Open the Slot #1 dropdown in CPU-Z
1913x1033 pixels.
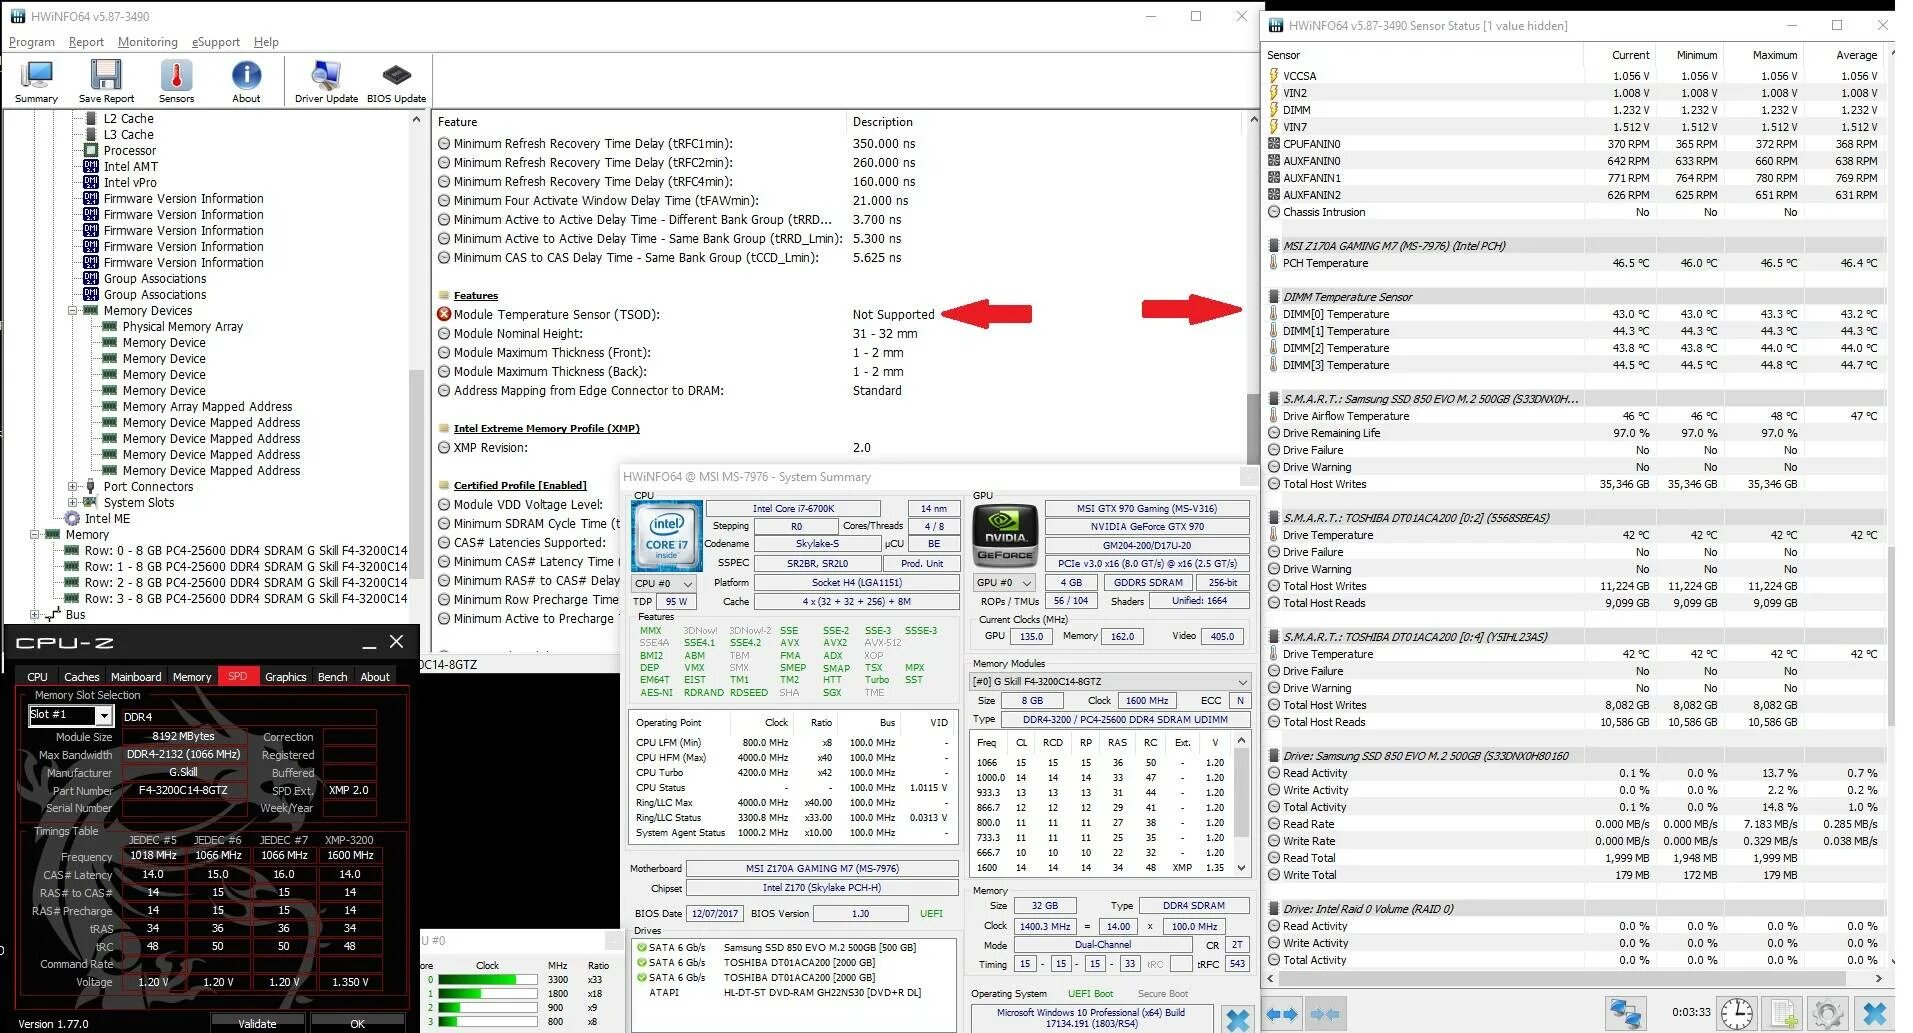coord(103,715)
